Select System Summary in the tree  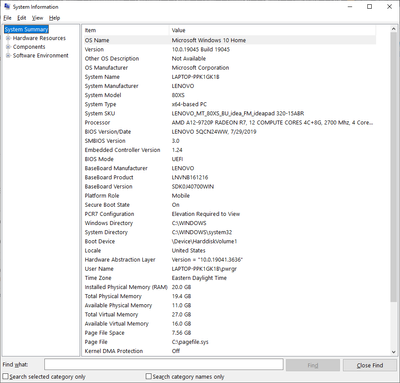point(26,29)
